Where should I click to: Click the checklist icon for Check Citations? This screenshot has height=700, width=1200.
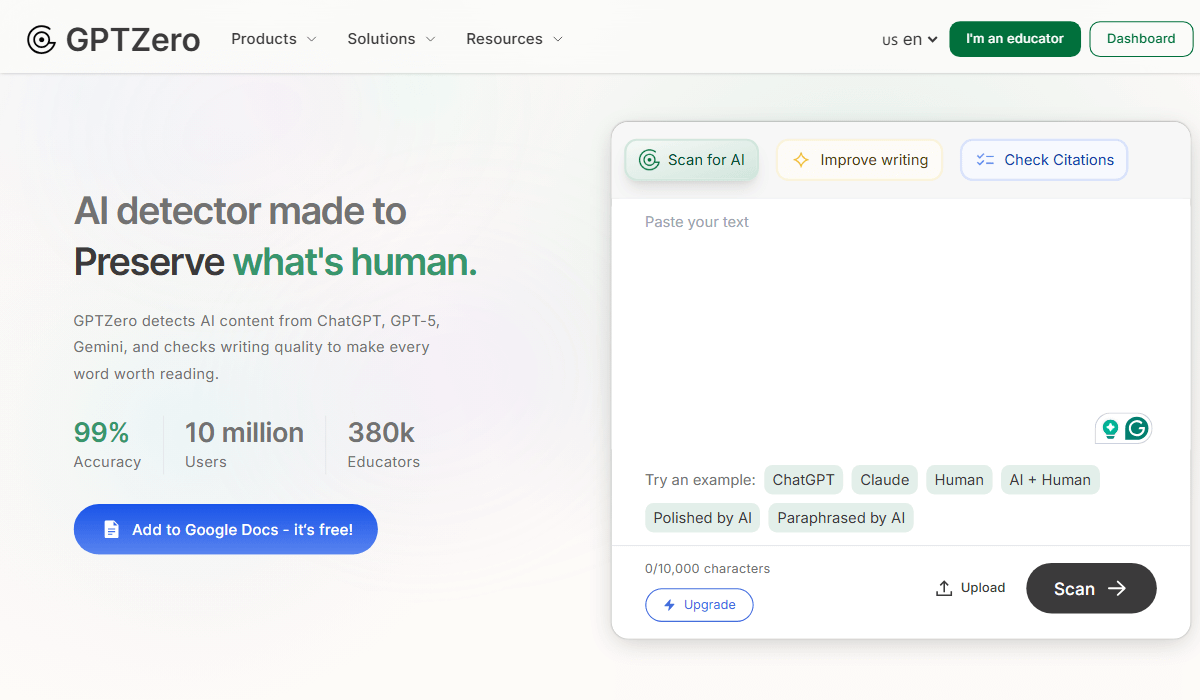tap(985, 160)
